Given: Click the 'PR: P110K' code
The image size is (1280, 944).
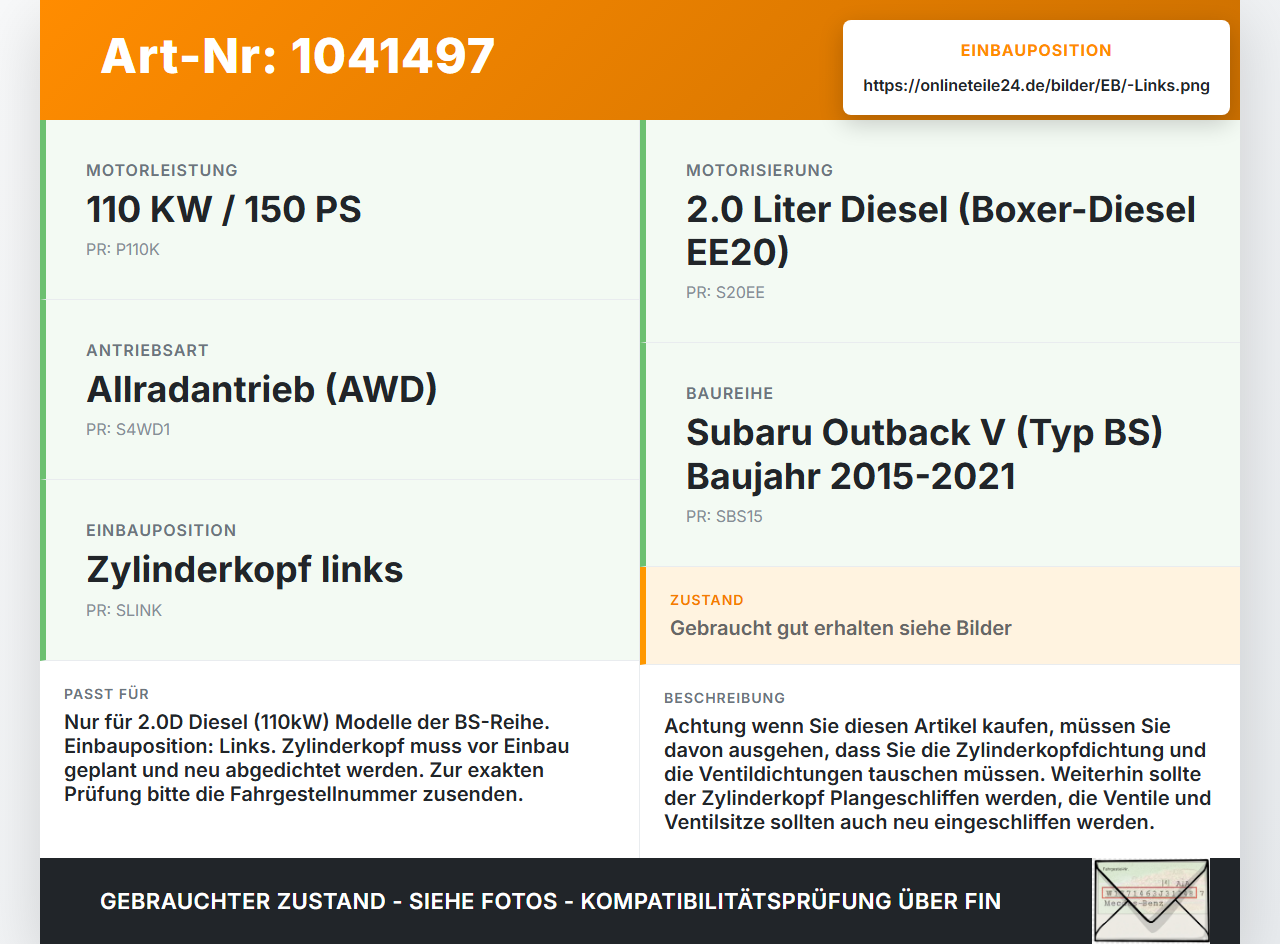Looking at the screenshot, I should coord(123,250).
